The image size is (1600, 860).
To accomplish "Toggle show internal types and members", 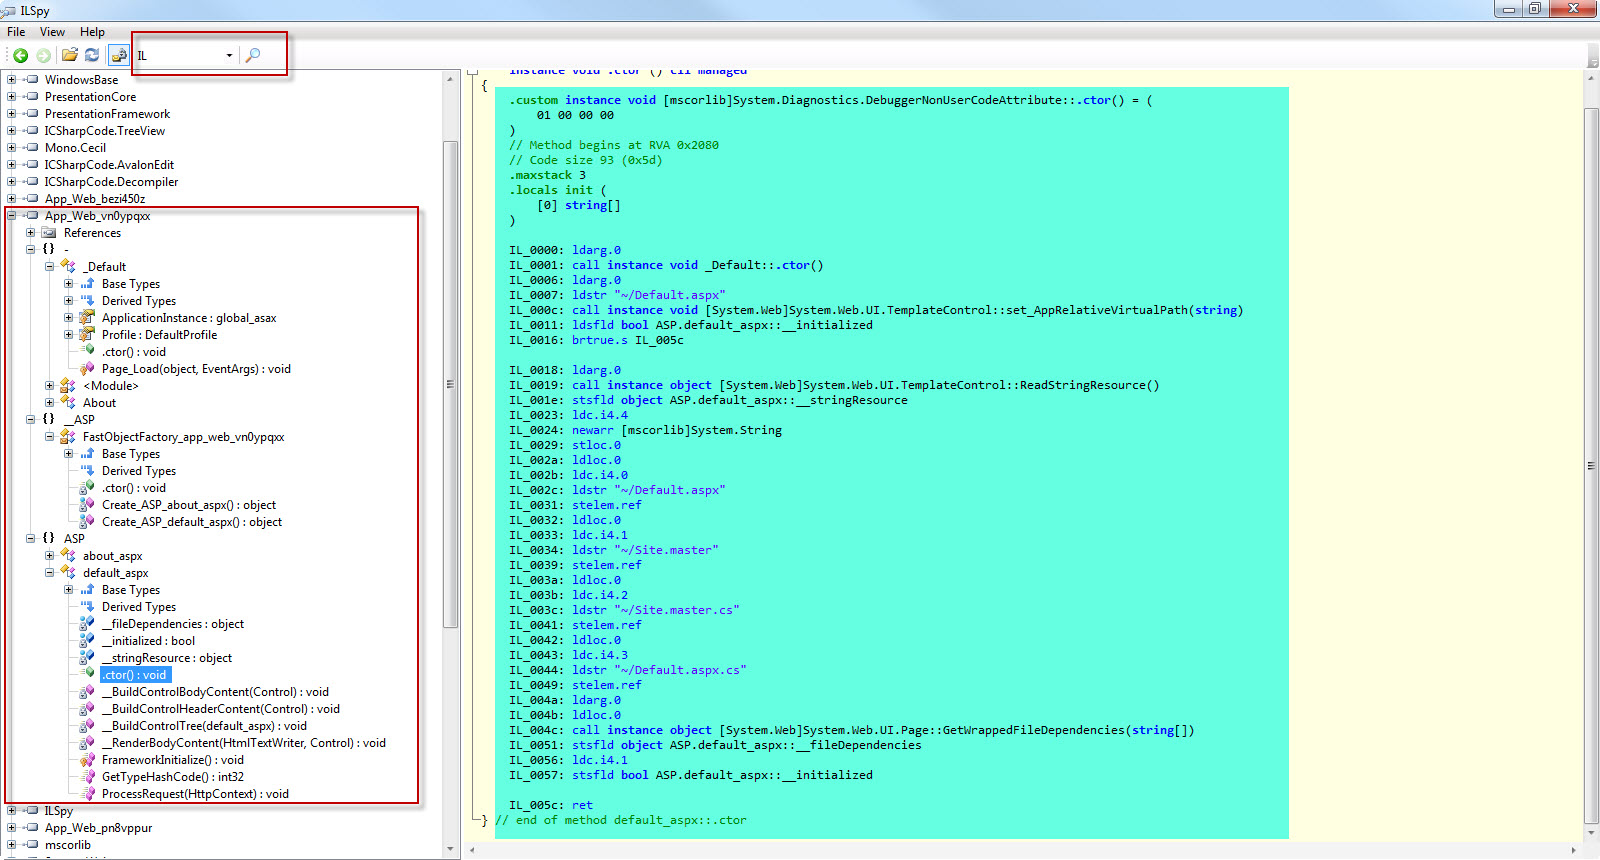I will point(118,55).
